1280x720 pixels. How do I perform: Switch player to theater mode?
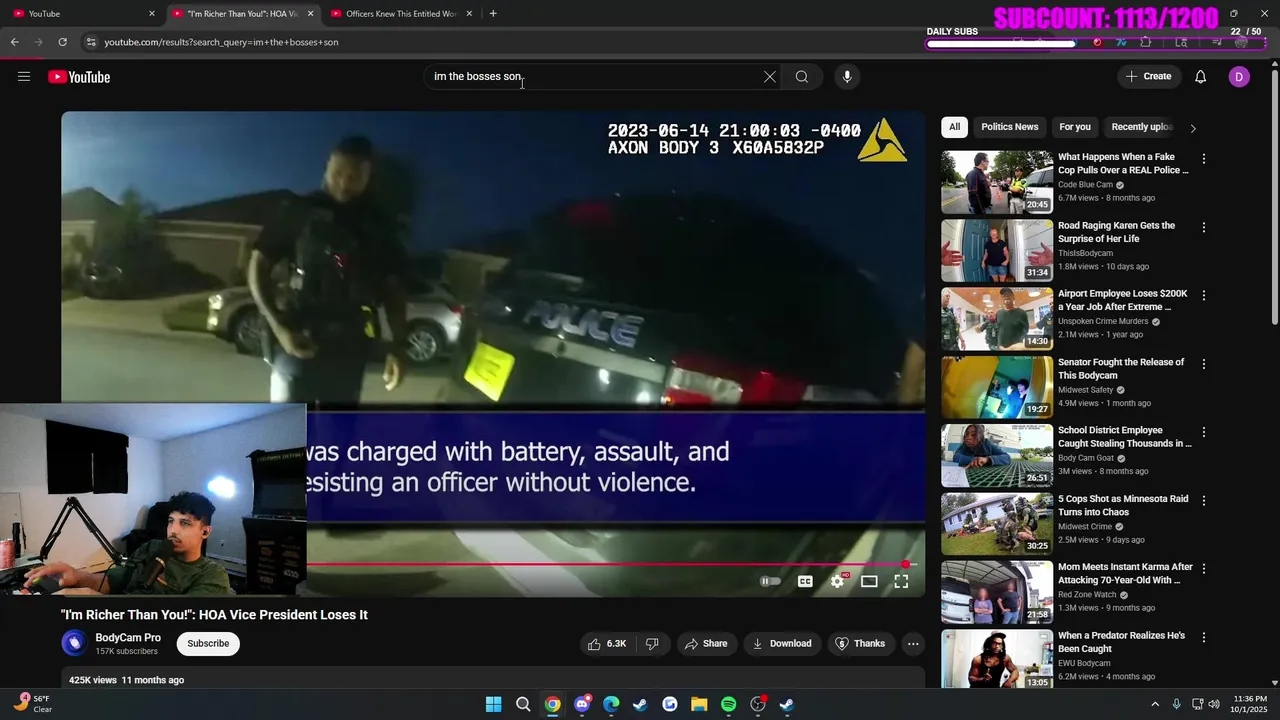click(869, 581)
